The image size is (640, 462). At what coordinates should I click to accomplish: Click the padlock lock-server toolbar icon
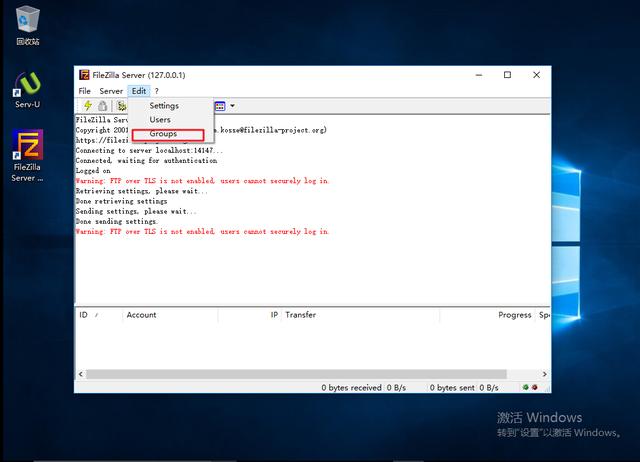(x=102, y=106)
